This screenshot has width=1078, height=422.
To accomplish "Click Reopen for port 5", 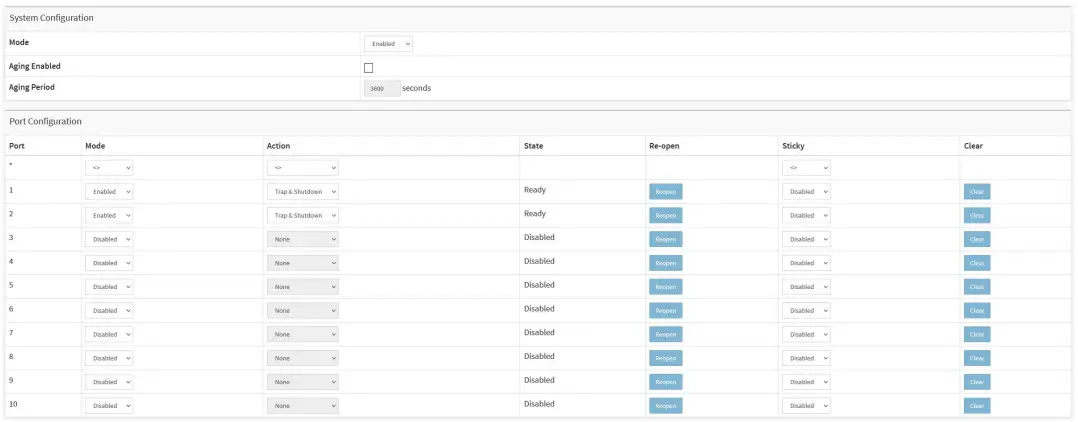I will point(665,287).
